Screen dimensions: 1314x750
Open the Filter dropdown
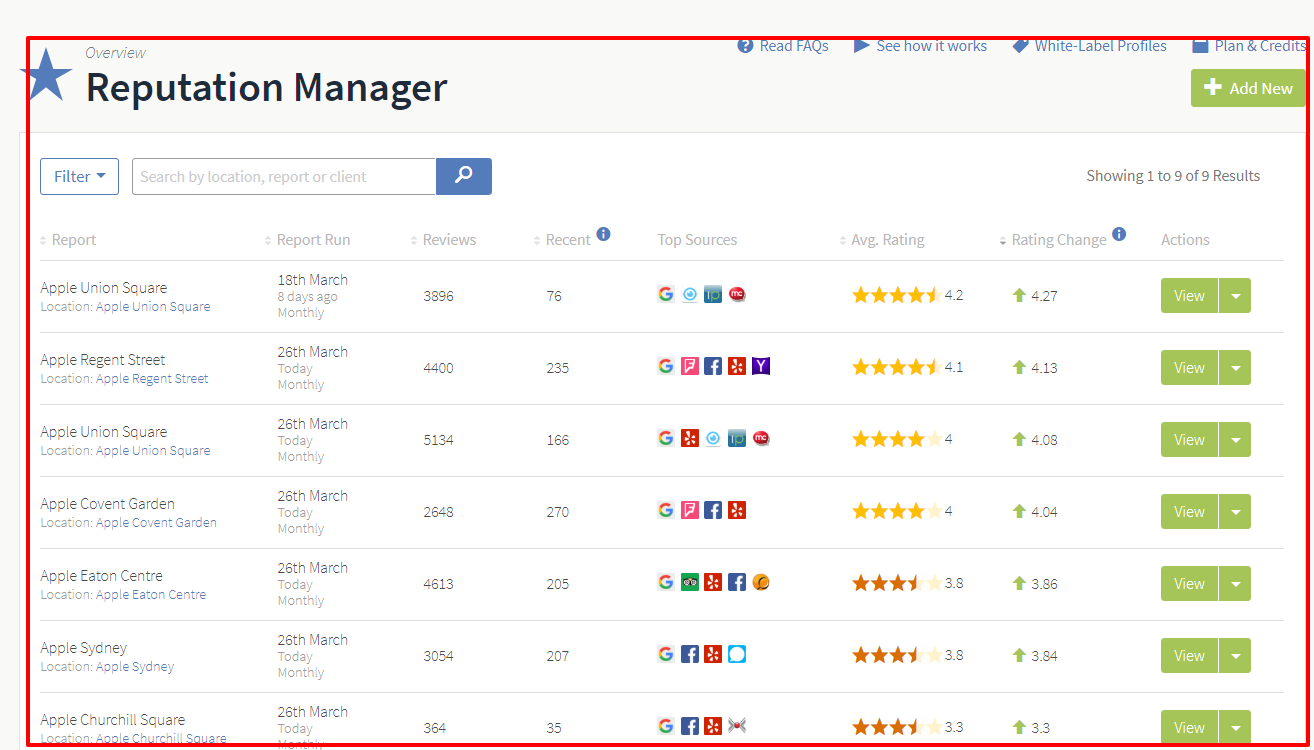79,176
